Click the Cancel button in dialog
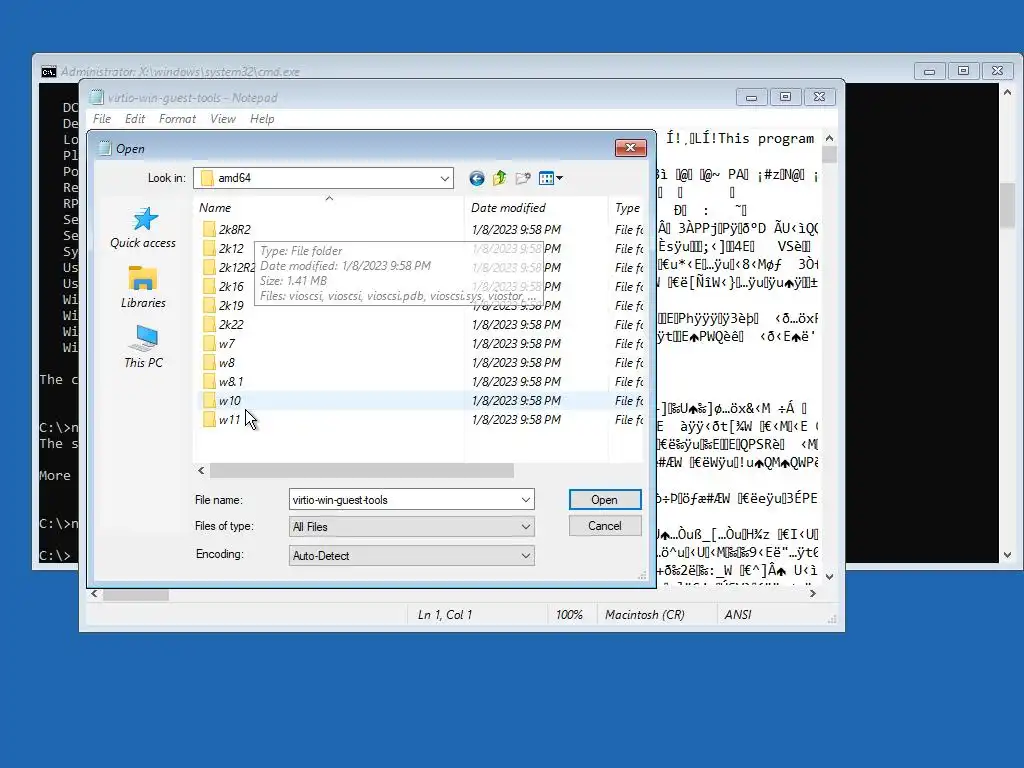 coord(605,526)
